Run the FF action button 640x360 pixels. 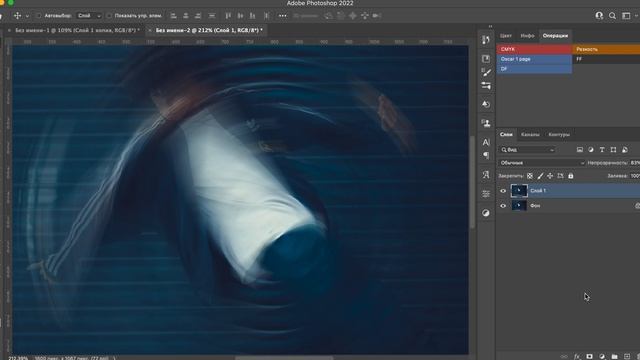(x=606, y=59)
